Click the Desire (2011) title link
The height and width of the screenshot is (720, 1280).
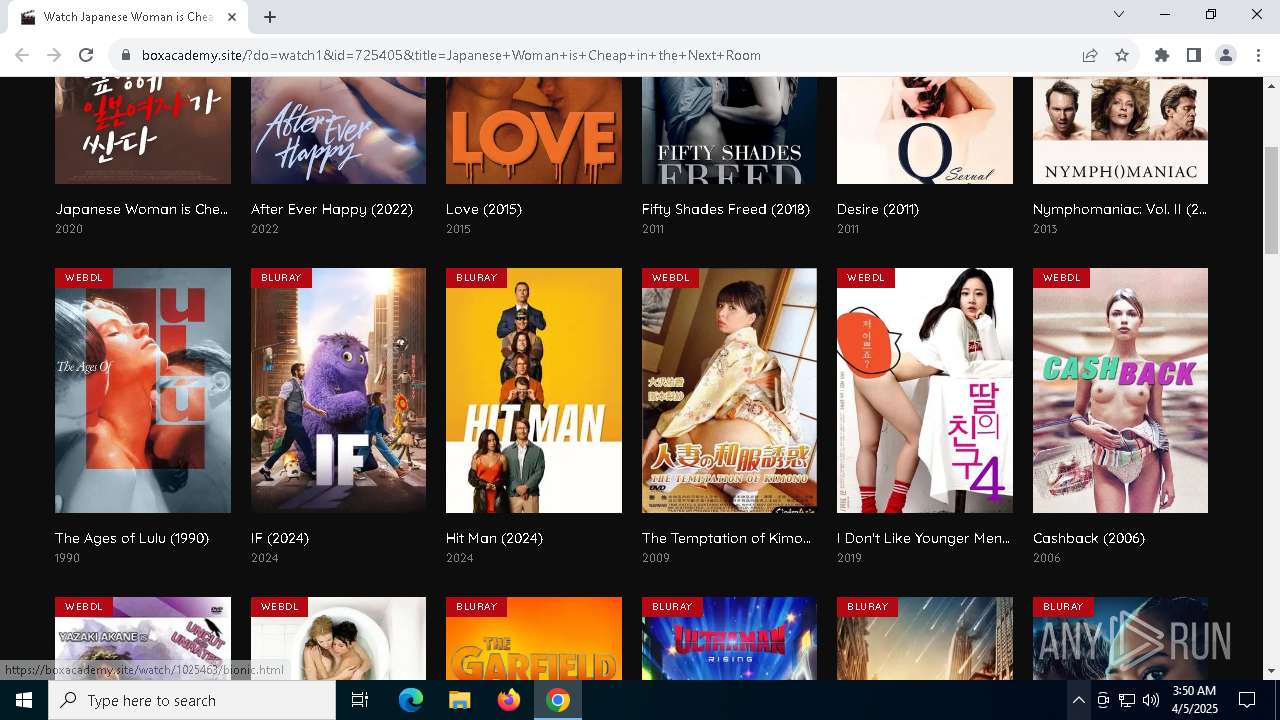tap(878, 209)
